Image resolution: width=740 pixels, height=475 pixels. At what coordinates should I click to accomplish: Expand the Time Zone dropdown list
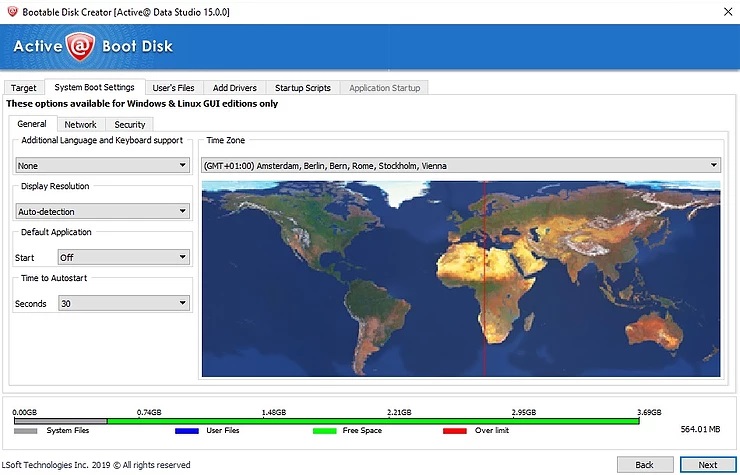pos(460,165)
